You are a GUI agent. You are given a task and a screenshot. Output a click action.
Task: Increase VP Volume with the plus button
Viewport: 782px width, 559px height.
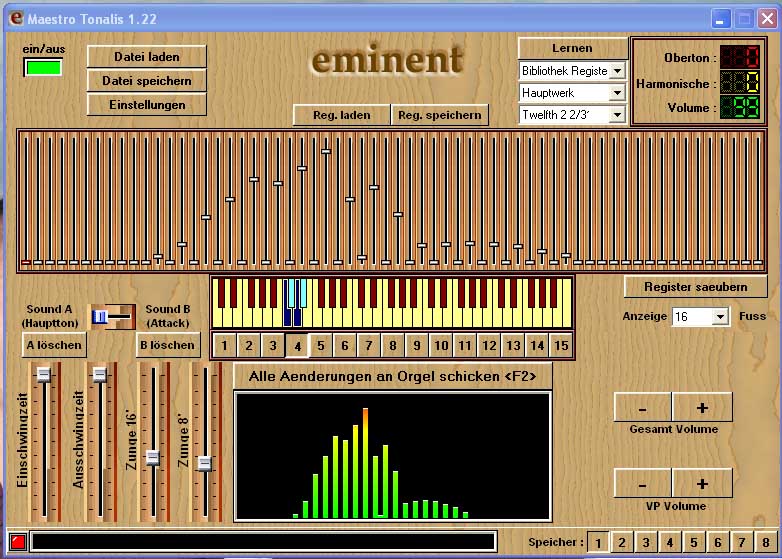(702, 483)
